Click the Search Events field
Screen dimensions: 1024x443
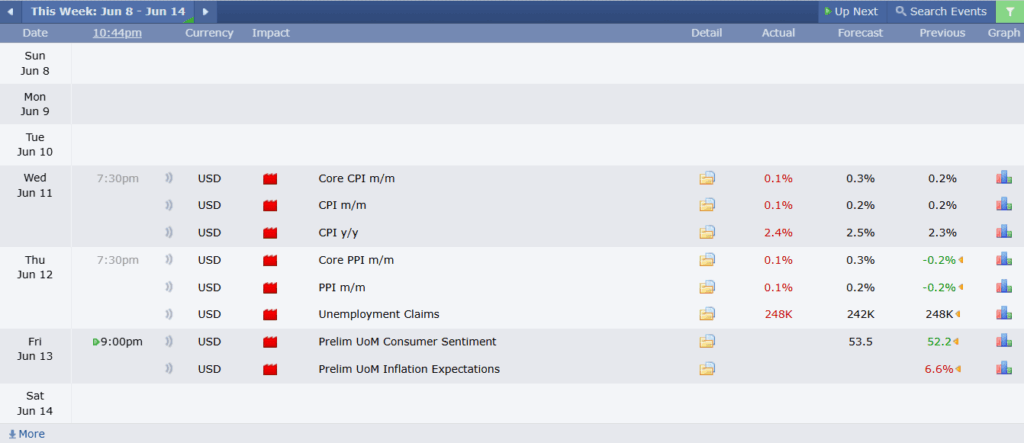pos(940,12)
